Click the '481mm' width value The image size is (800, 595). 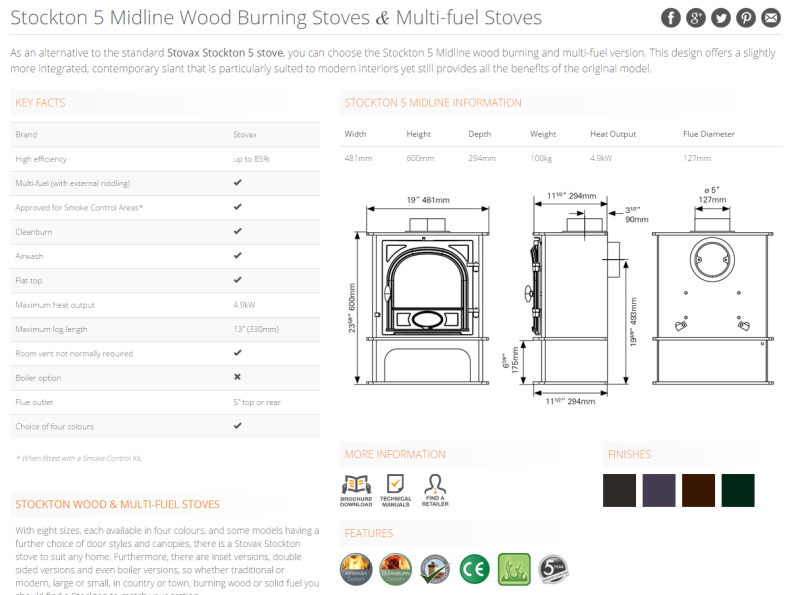pyautogui.click(x=358, y=158)
